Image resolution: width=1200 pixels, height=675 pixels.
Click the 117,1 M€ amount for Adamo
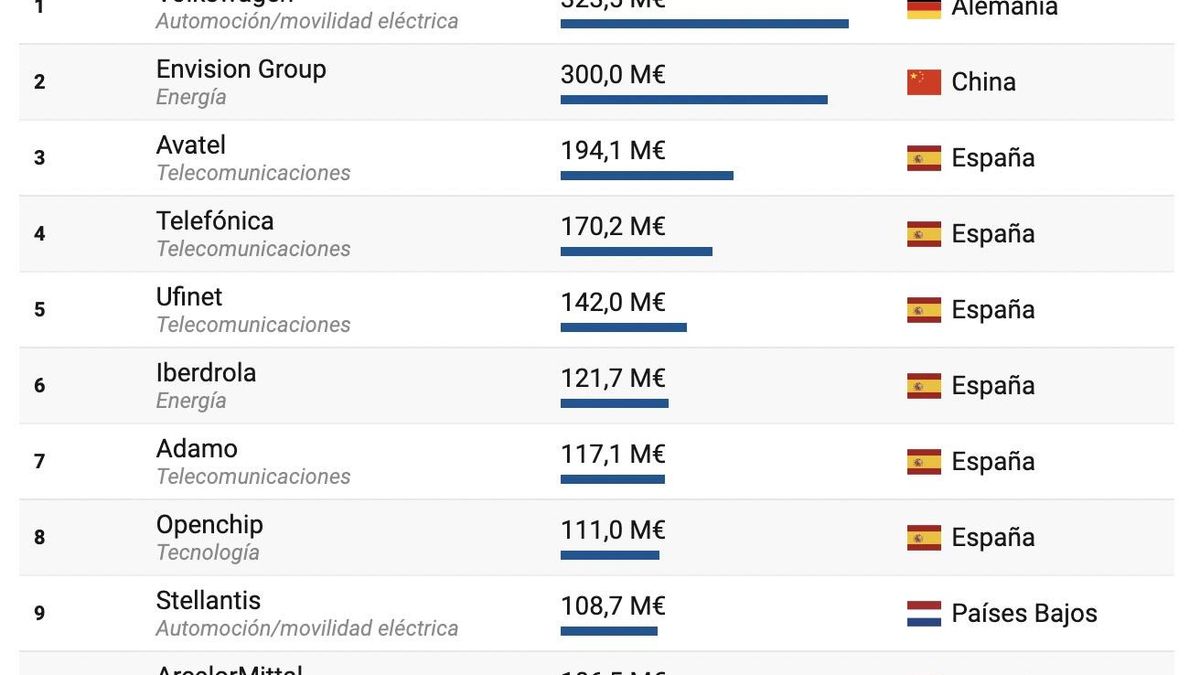point(613,455)
